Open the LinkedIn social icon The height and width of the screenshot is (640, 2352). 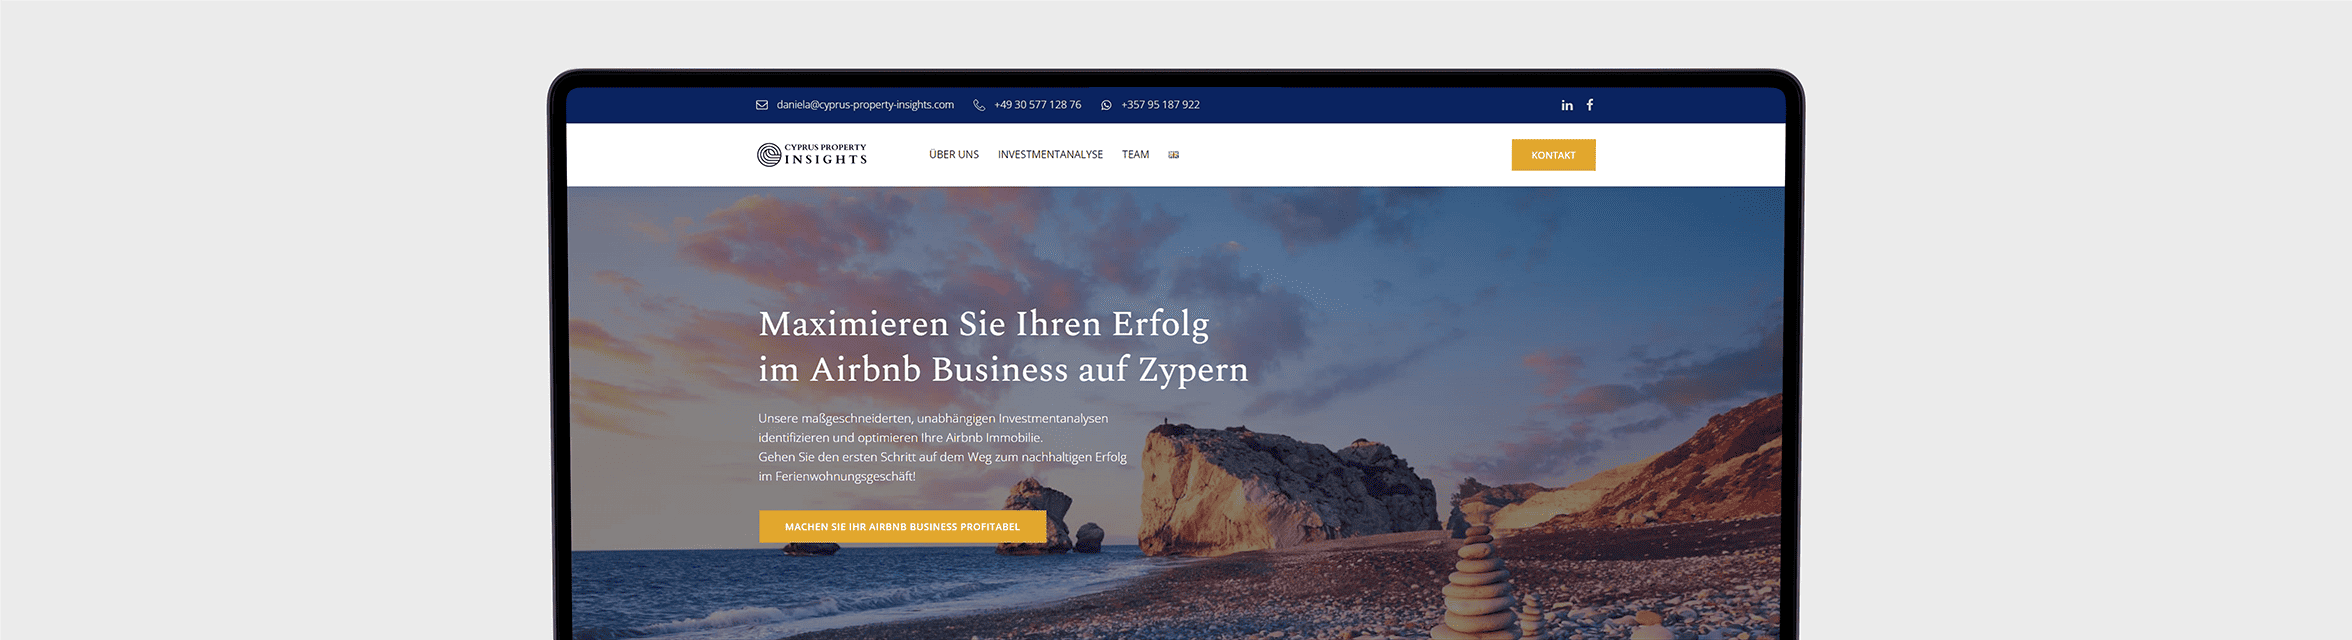coord(1567,105)
